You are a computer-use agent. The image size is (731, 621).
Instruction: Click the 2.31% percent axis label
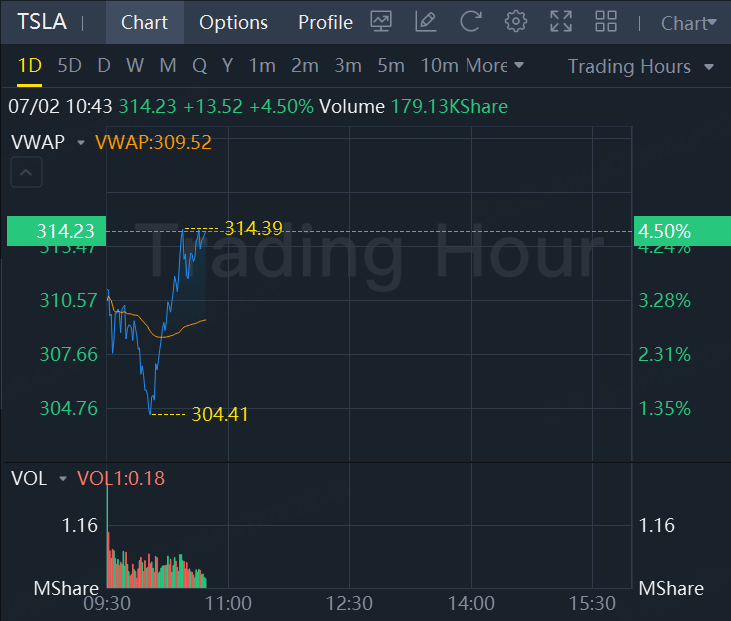[x=664, y=354]
